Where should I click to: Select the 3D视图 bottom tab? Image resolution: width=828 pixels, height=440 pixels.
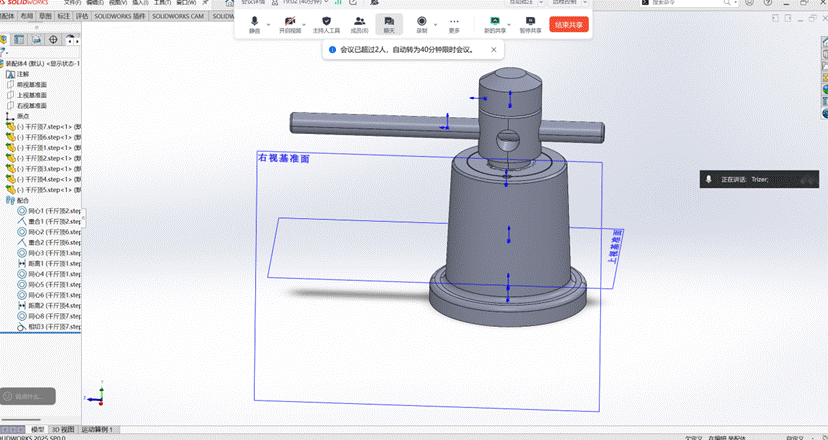coord(63,428)
